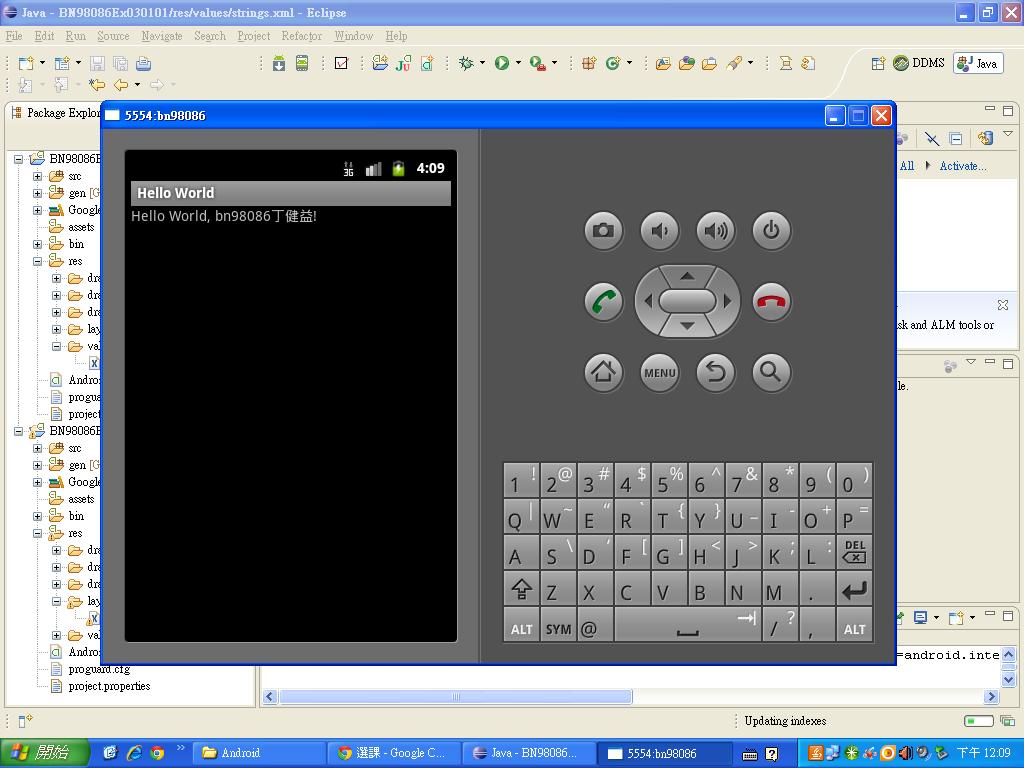Toggle the shift key on emulator keyboard
1024x768 pixels.
coord(521,590)
